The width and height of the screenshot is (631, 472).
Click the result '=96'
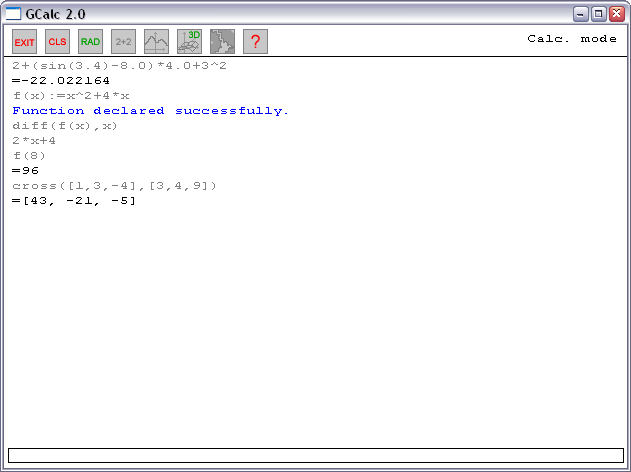pyautogui.click(x=25, y=171)
